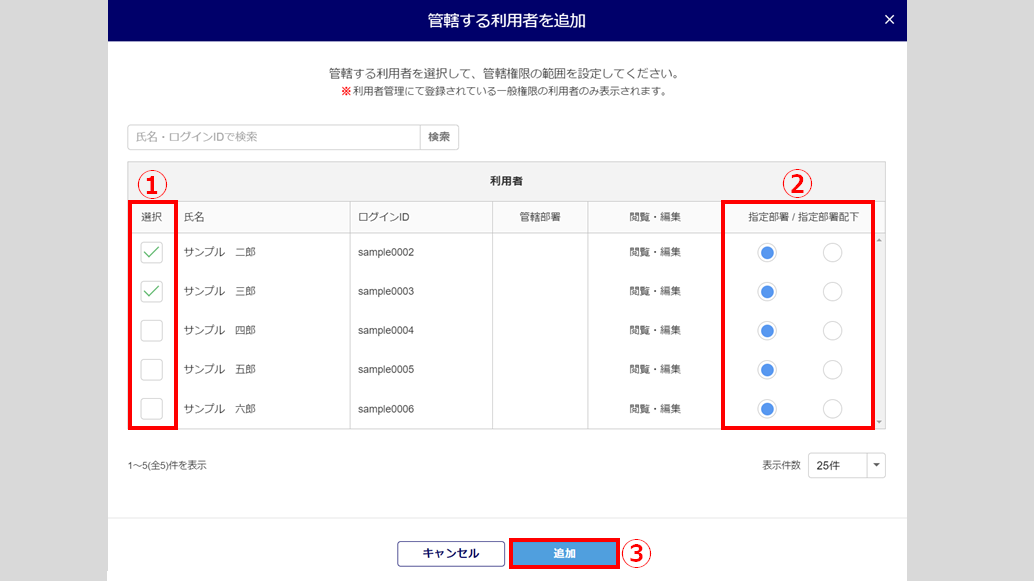Uncheck the checkbox for サンプル 三郎
The image size is (1034, 581).
(x=151, y=291)
